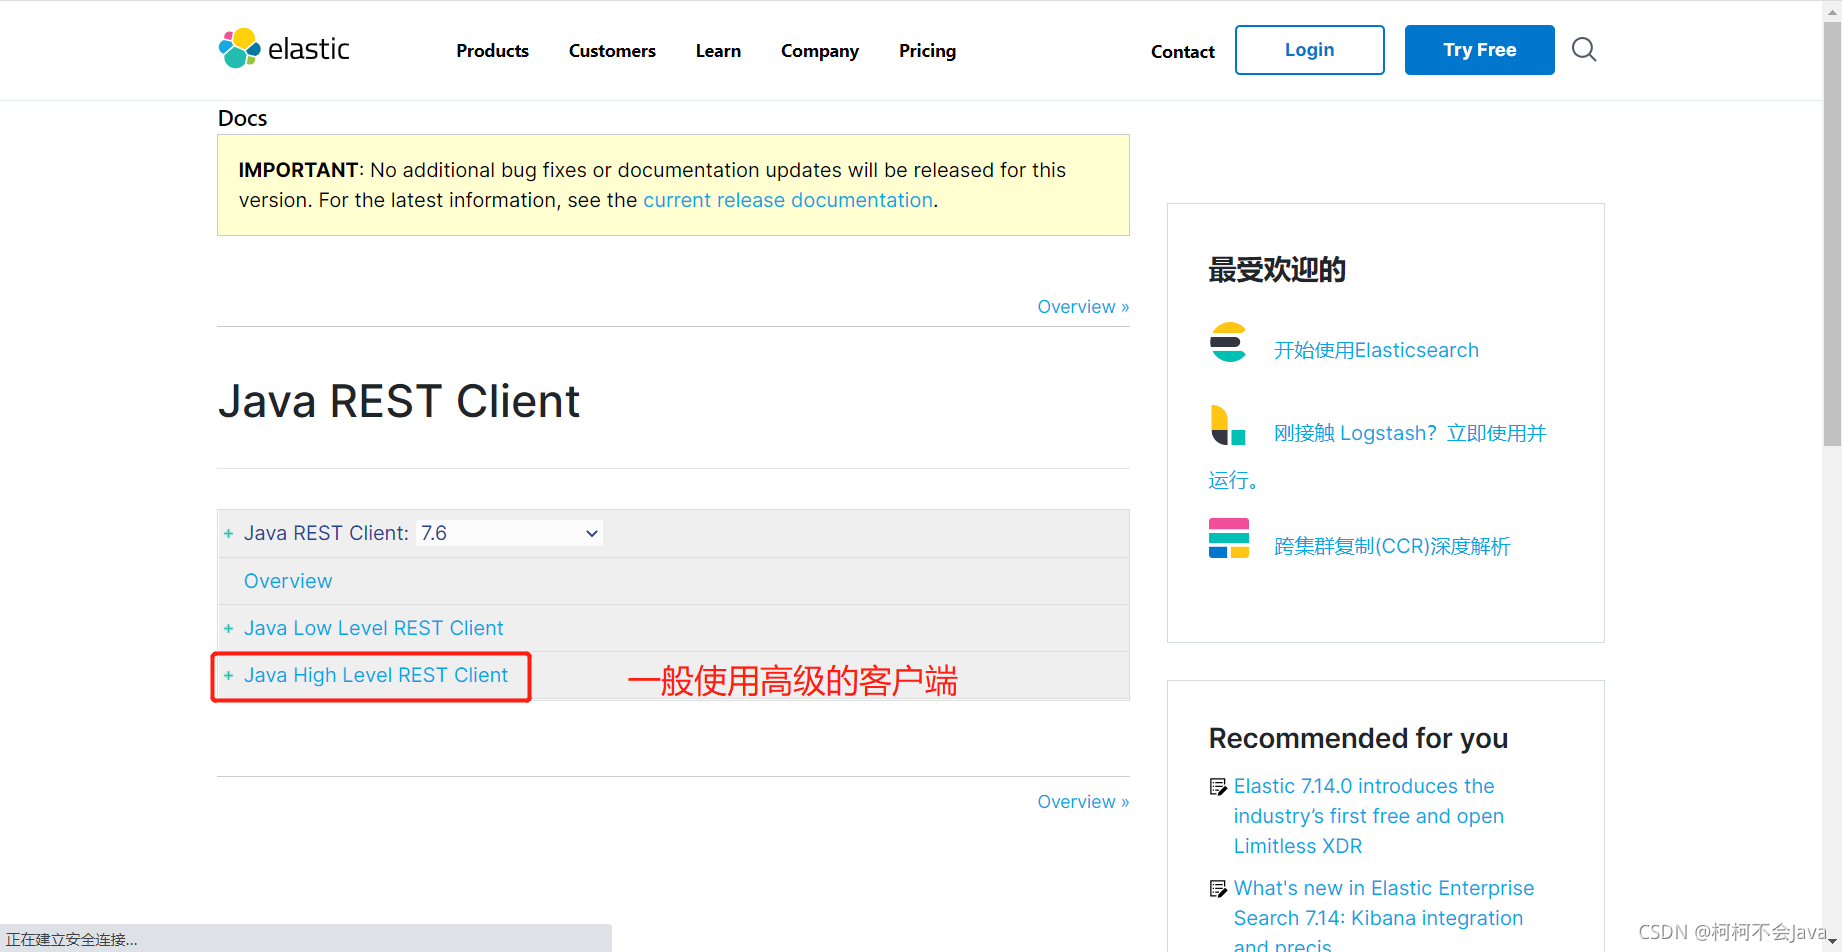The height and width of the screenshot is (952, 1842).
Task: Click the bottom Overview » link
Action: pyautogui.click(x=1083, y=802)
